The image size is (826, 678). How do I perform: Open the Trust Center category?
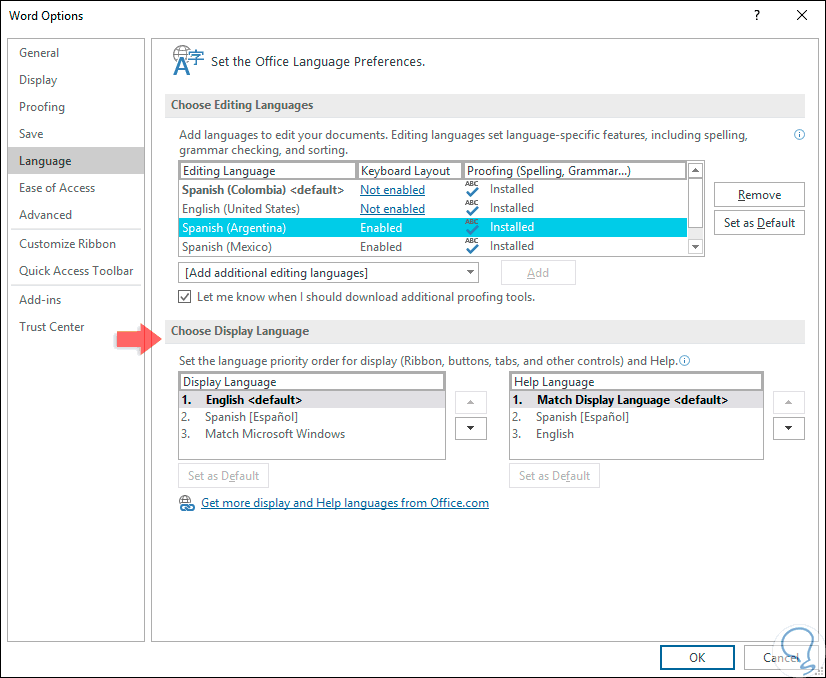click(76, 327)
